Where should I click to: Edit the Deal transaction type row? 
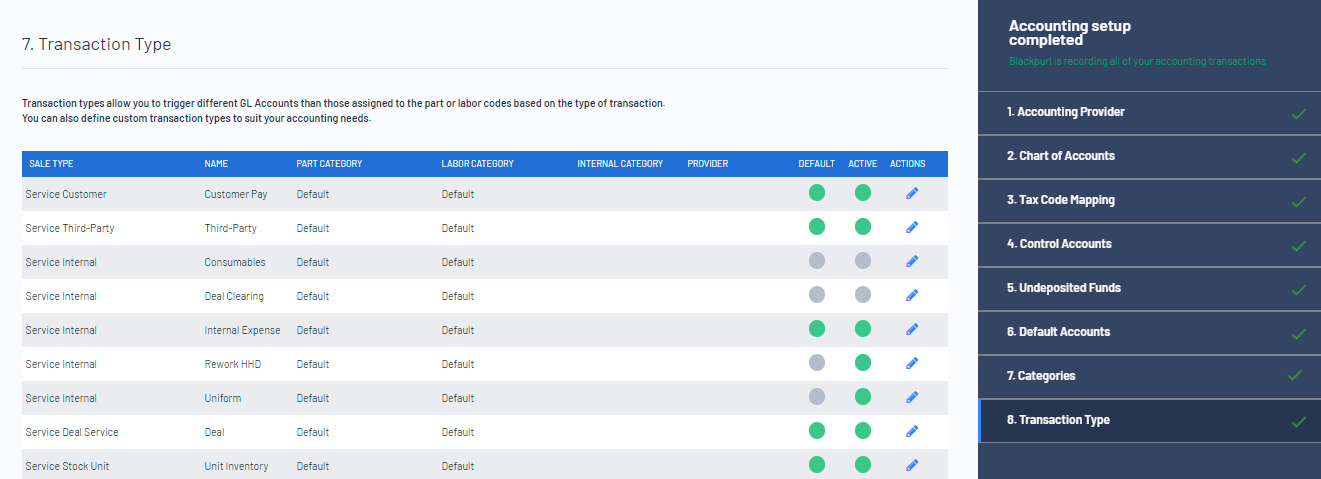912,431
